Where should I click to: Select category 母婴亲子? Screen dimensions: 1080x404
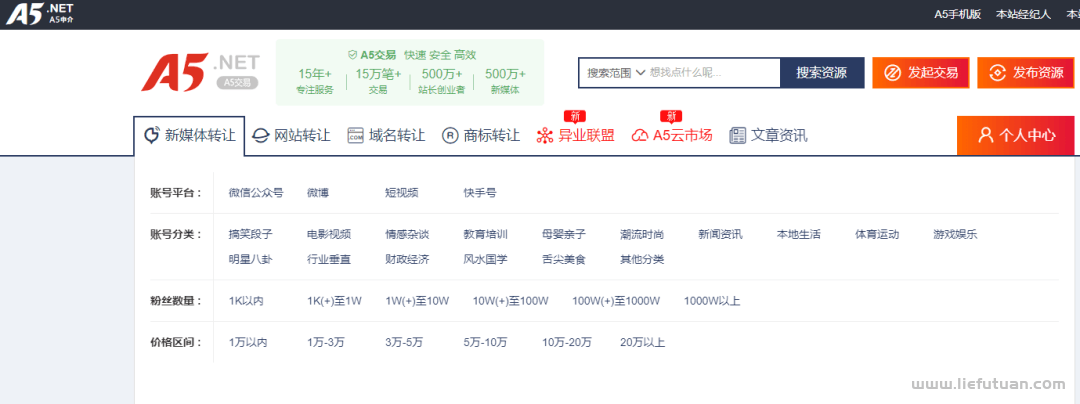pos(564,234)
